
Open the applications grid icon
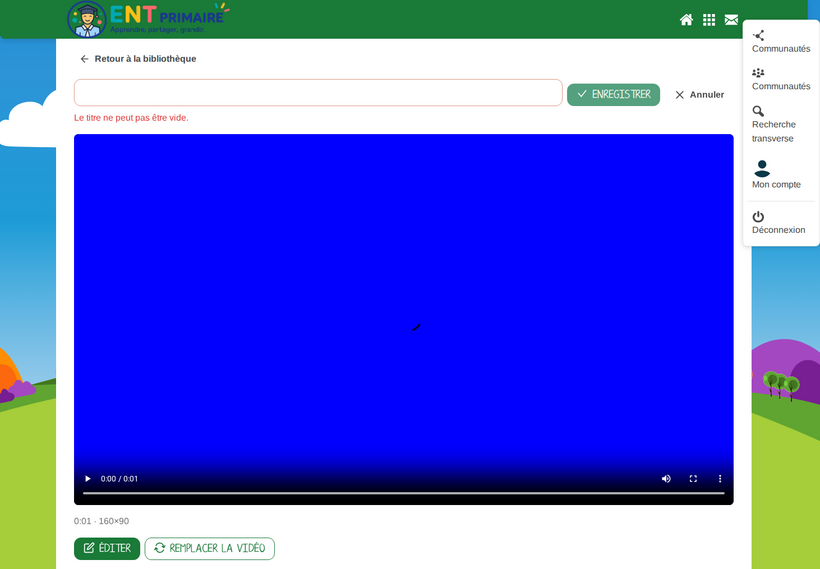point(709,20)
